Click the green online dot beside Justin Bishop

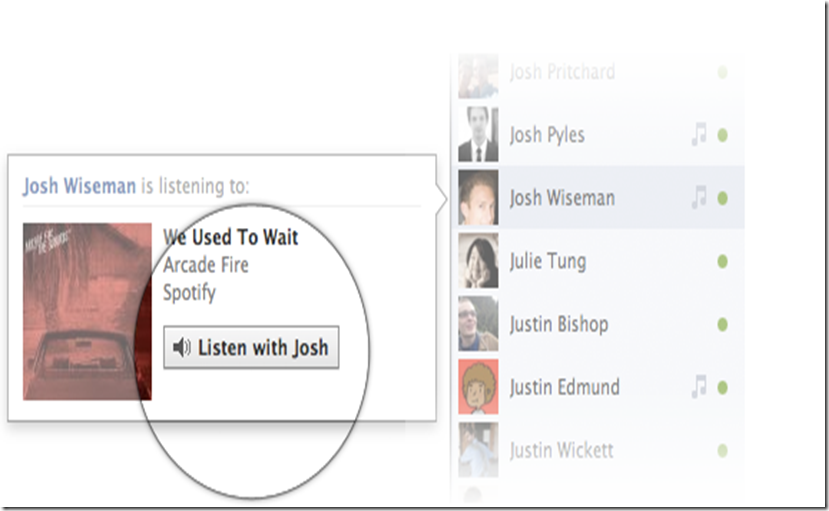(722, 324)
